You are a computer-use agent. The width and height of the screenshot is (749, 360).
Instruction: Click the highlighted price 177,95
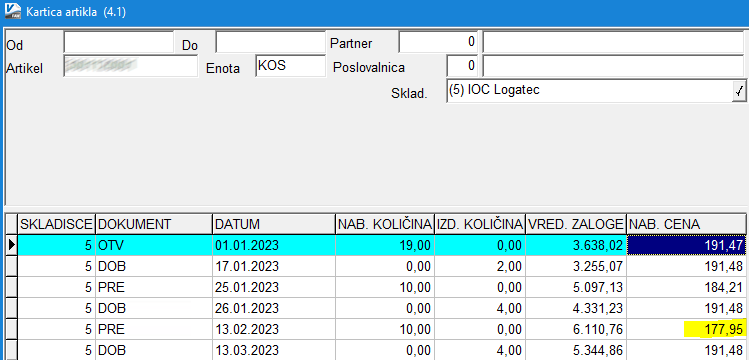[x=686, y=329]
